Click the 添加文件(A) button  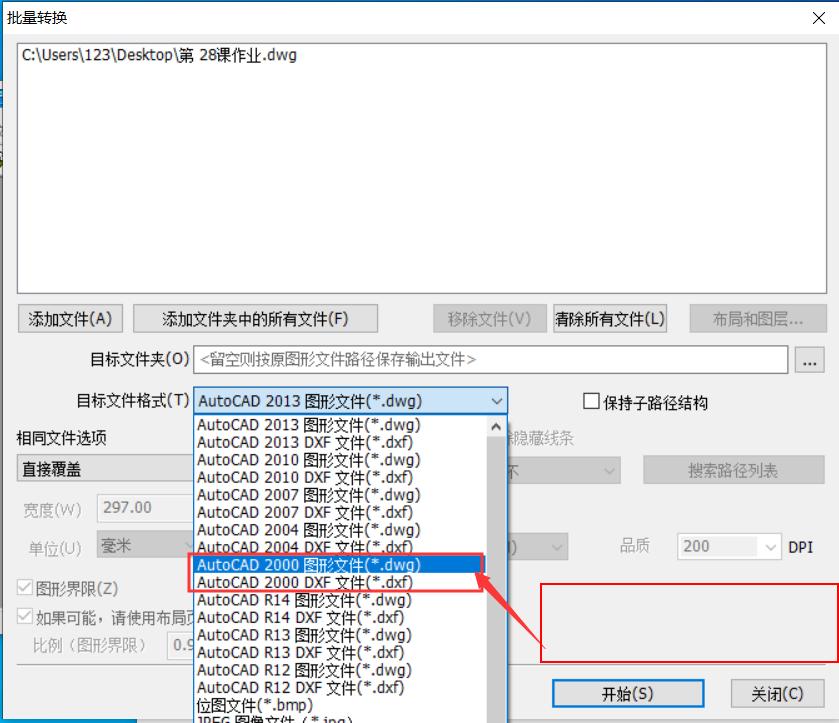[x=68, y=318]
